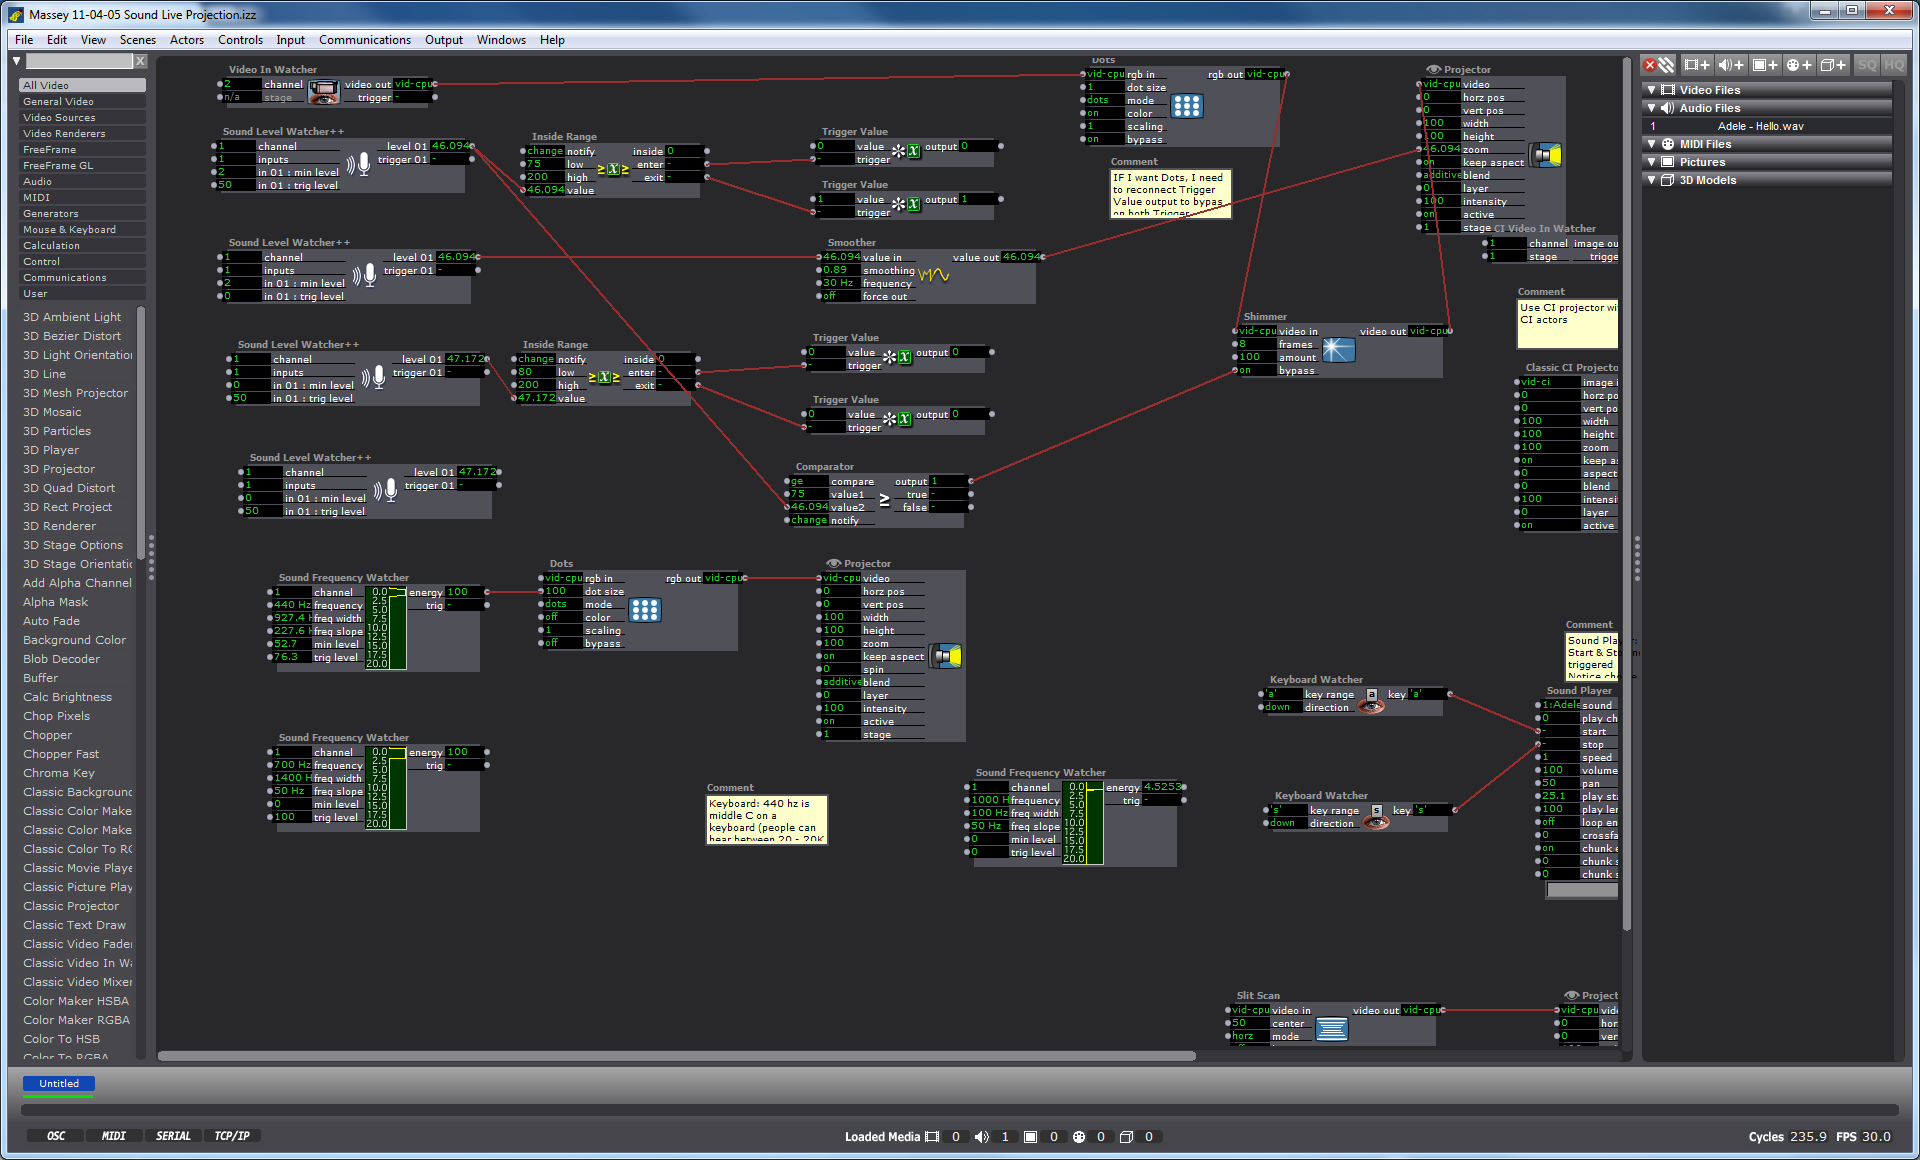The width and height of the screenshot is (1920, 1160).
Task: Collapse the 3D Models bin
Action: (x=1651, y=180)
